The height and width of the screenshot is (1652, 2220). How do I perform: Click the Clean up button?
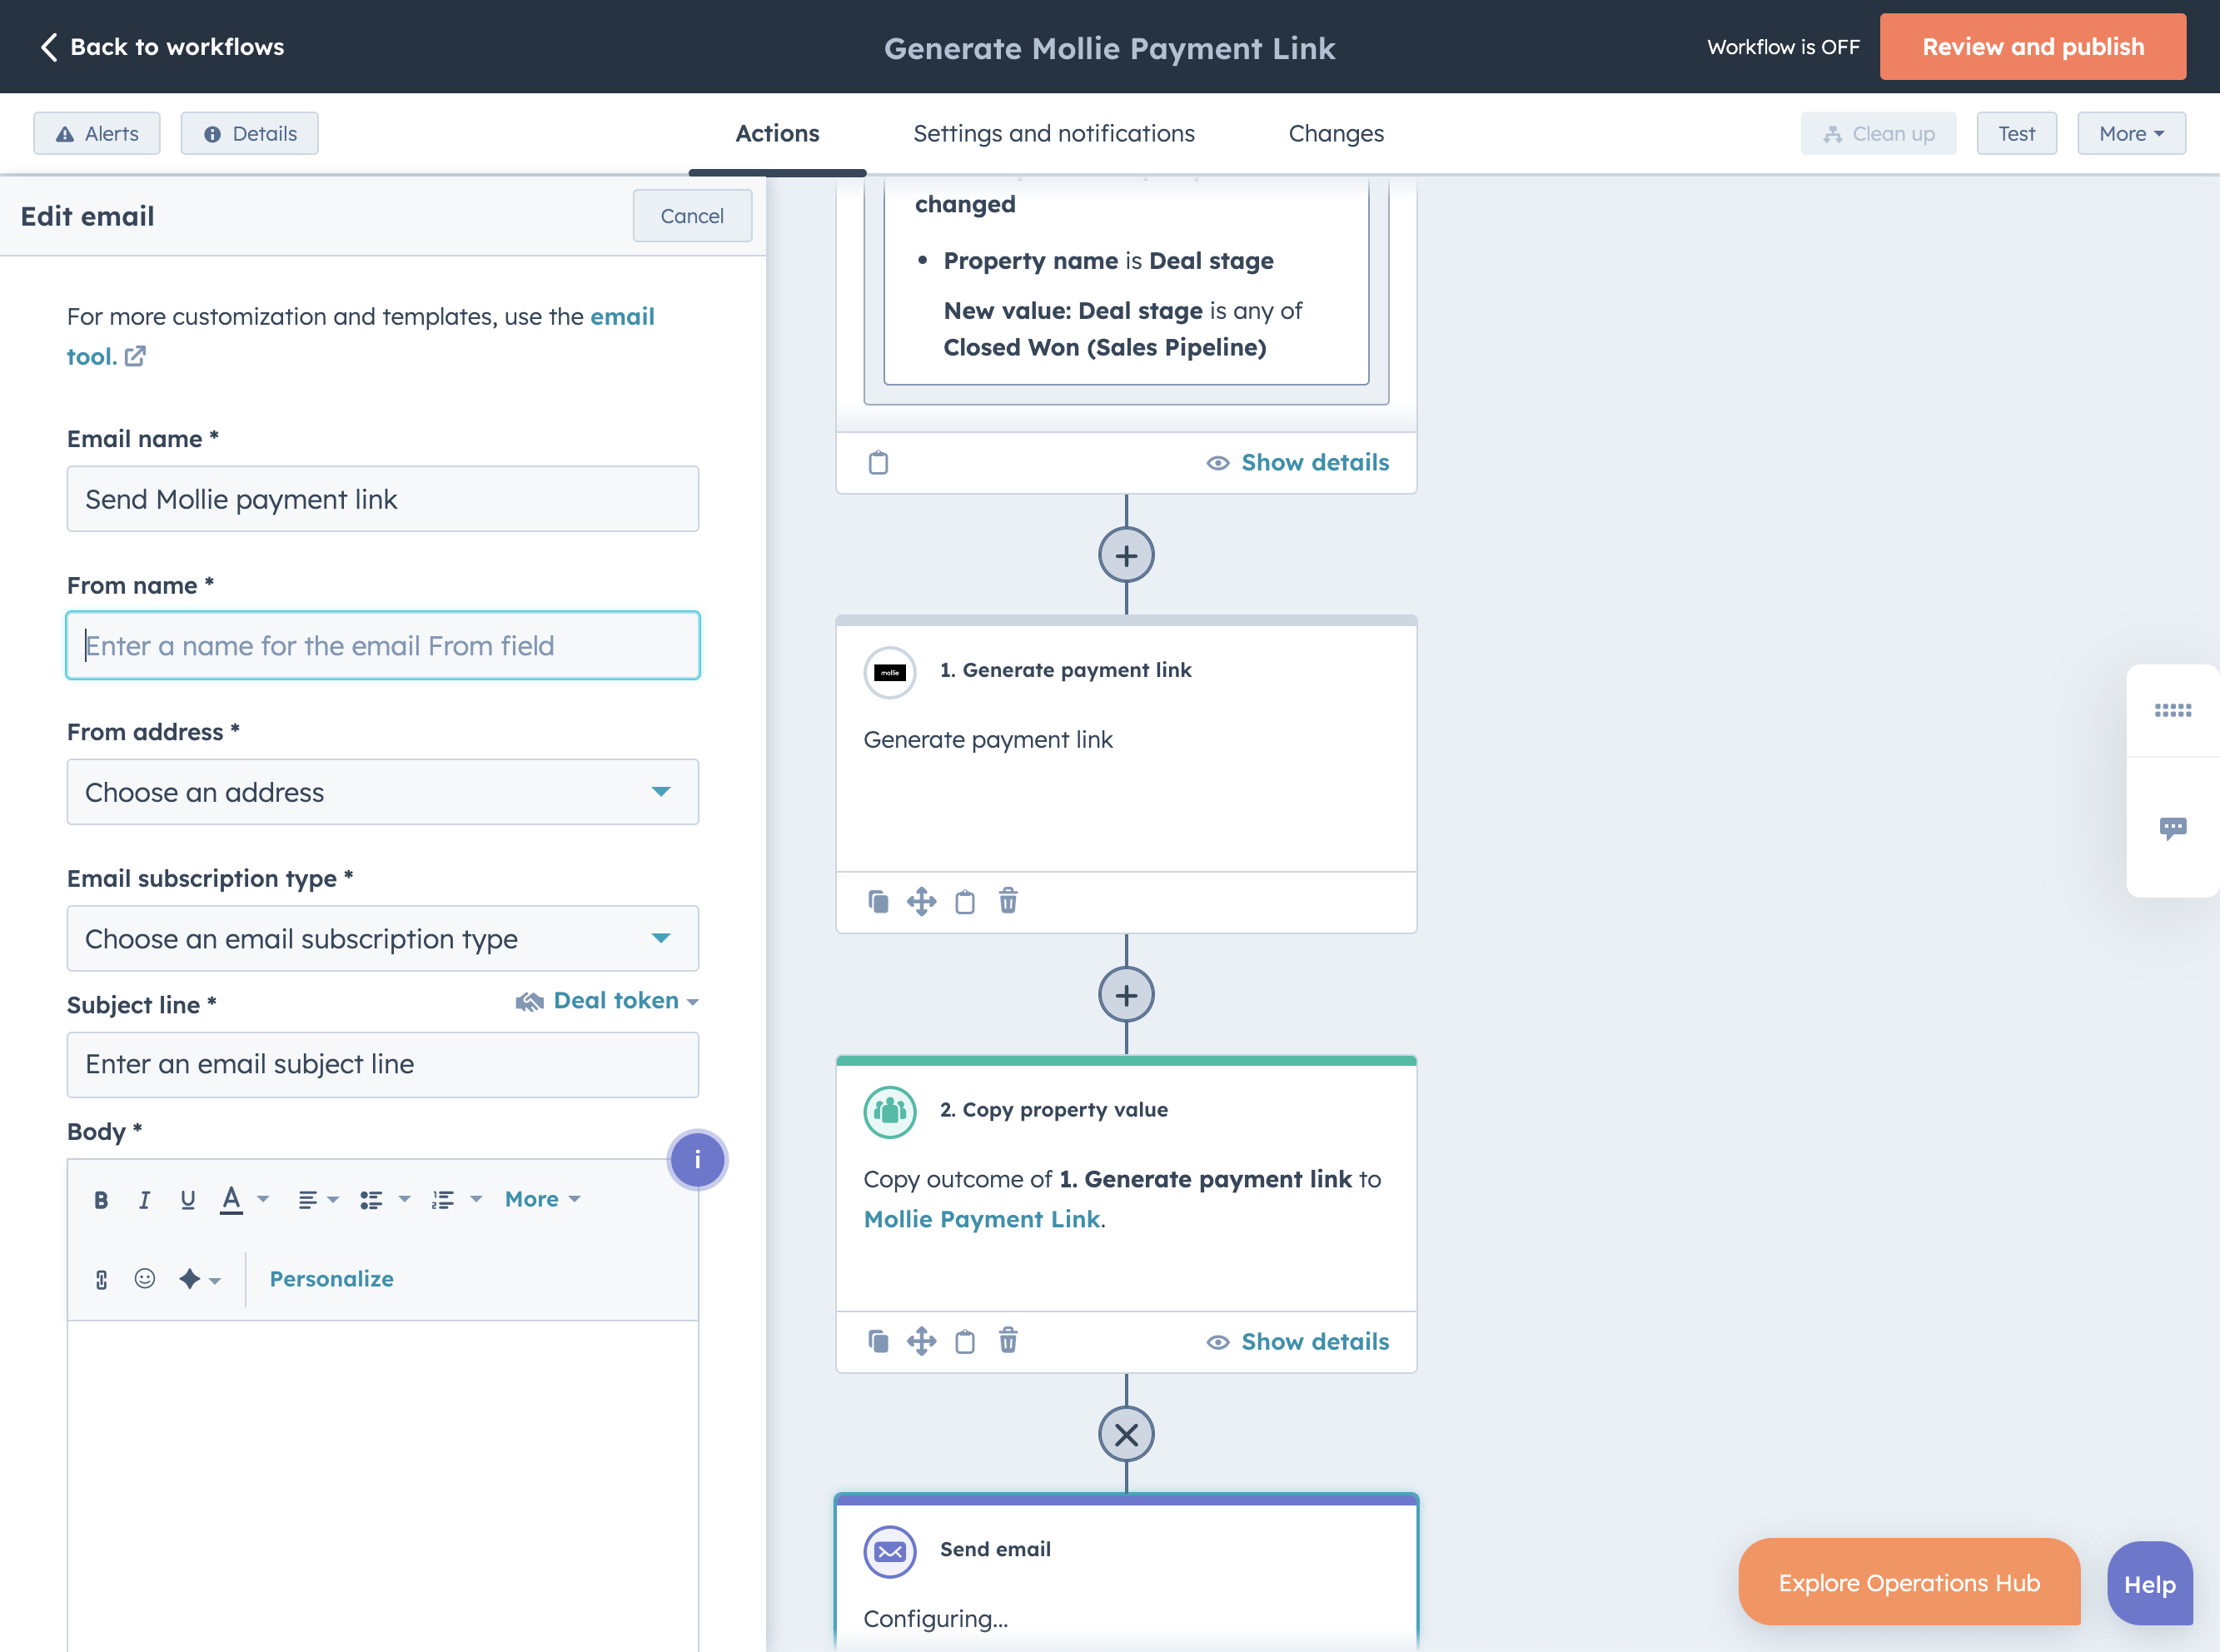tap(1878, 134)
